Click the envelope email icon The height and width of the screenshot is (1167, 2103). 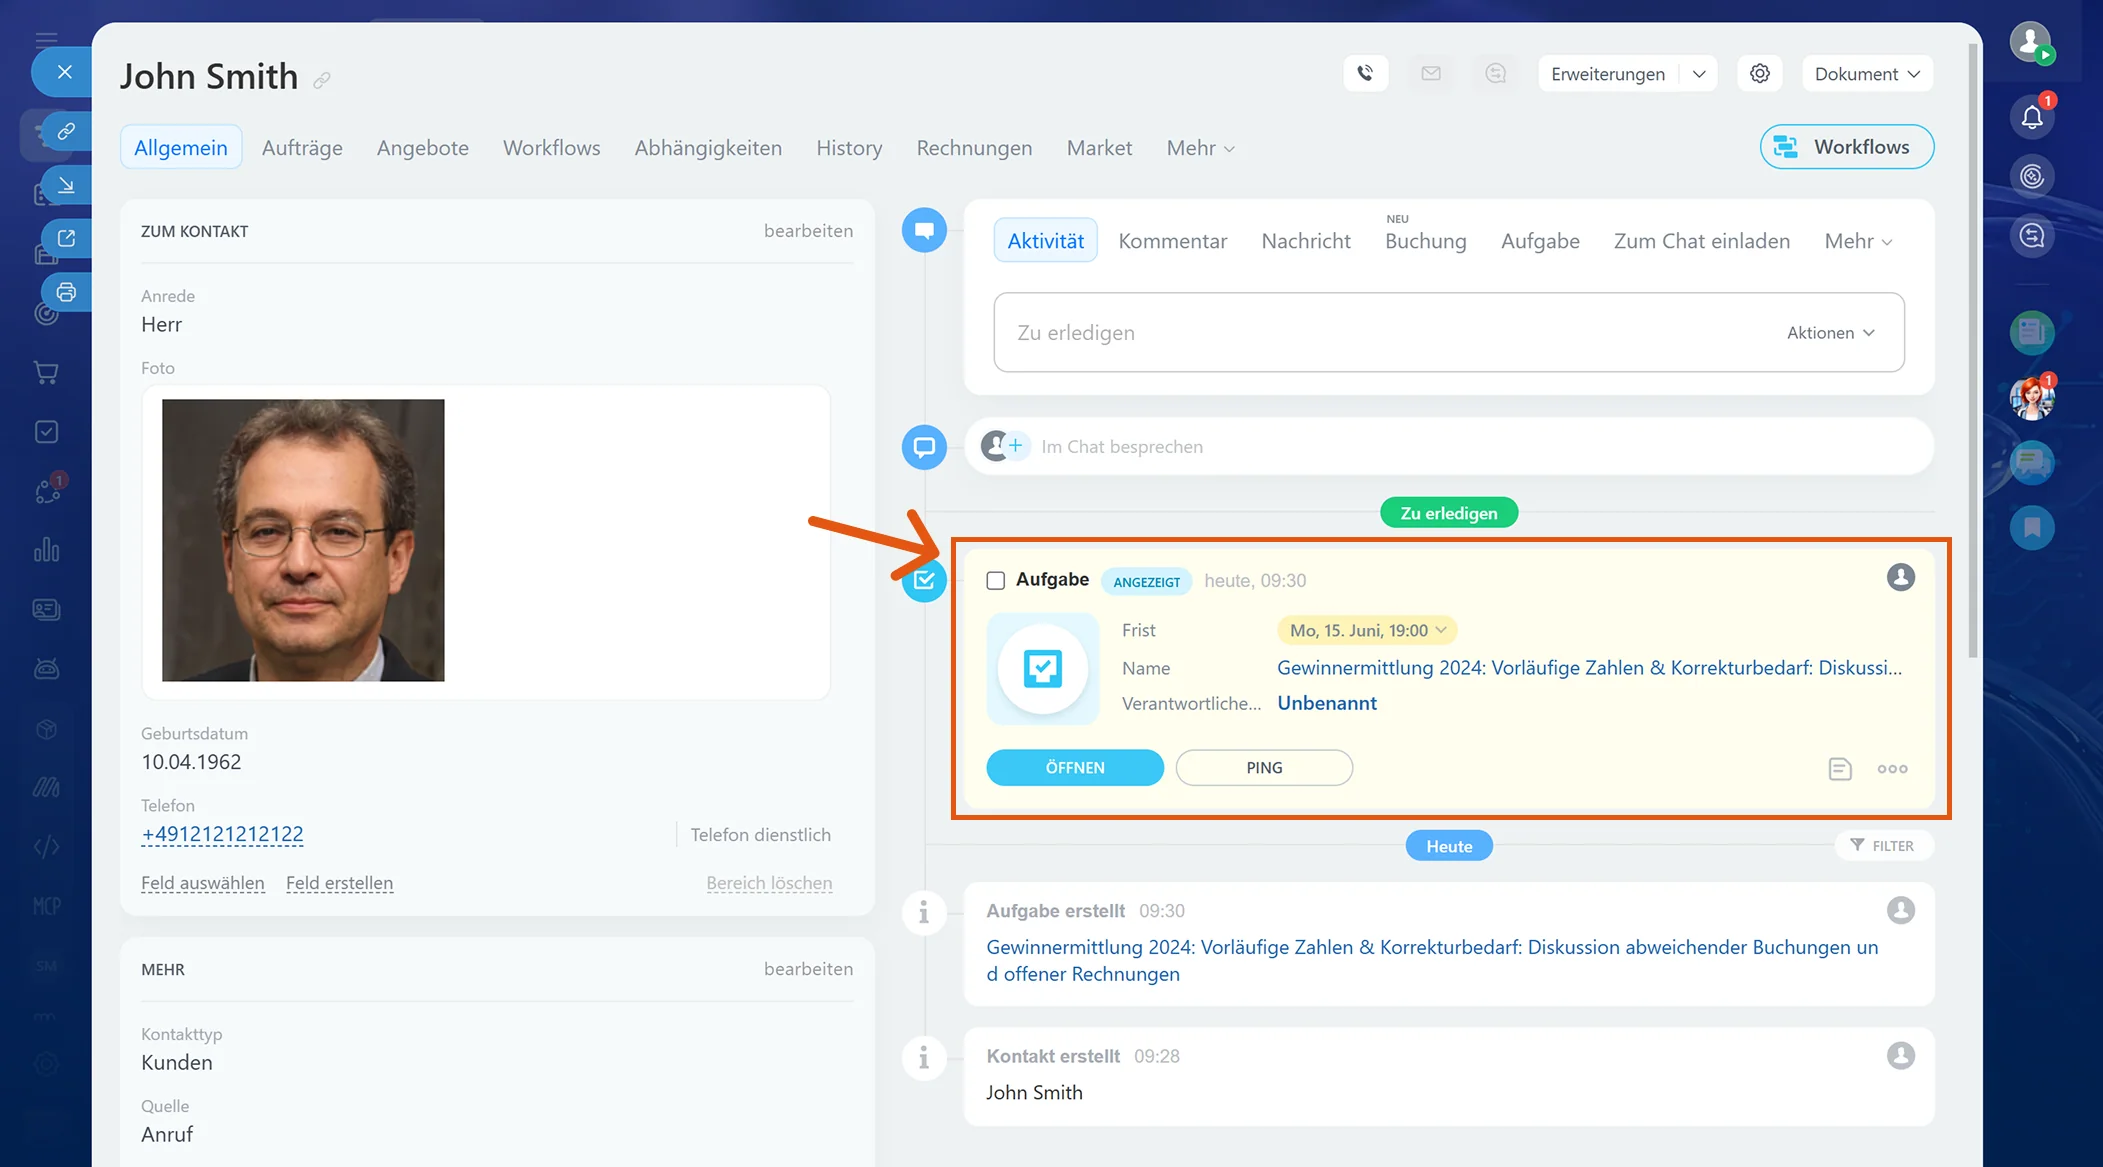(x=1431, y=73)
